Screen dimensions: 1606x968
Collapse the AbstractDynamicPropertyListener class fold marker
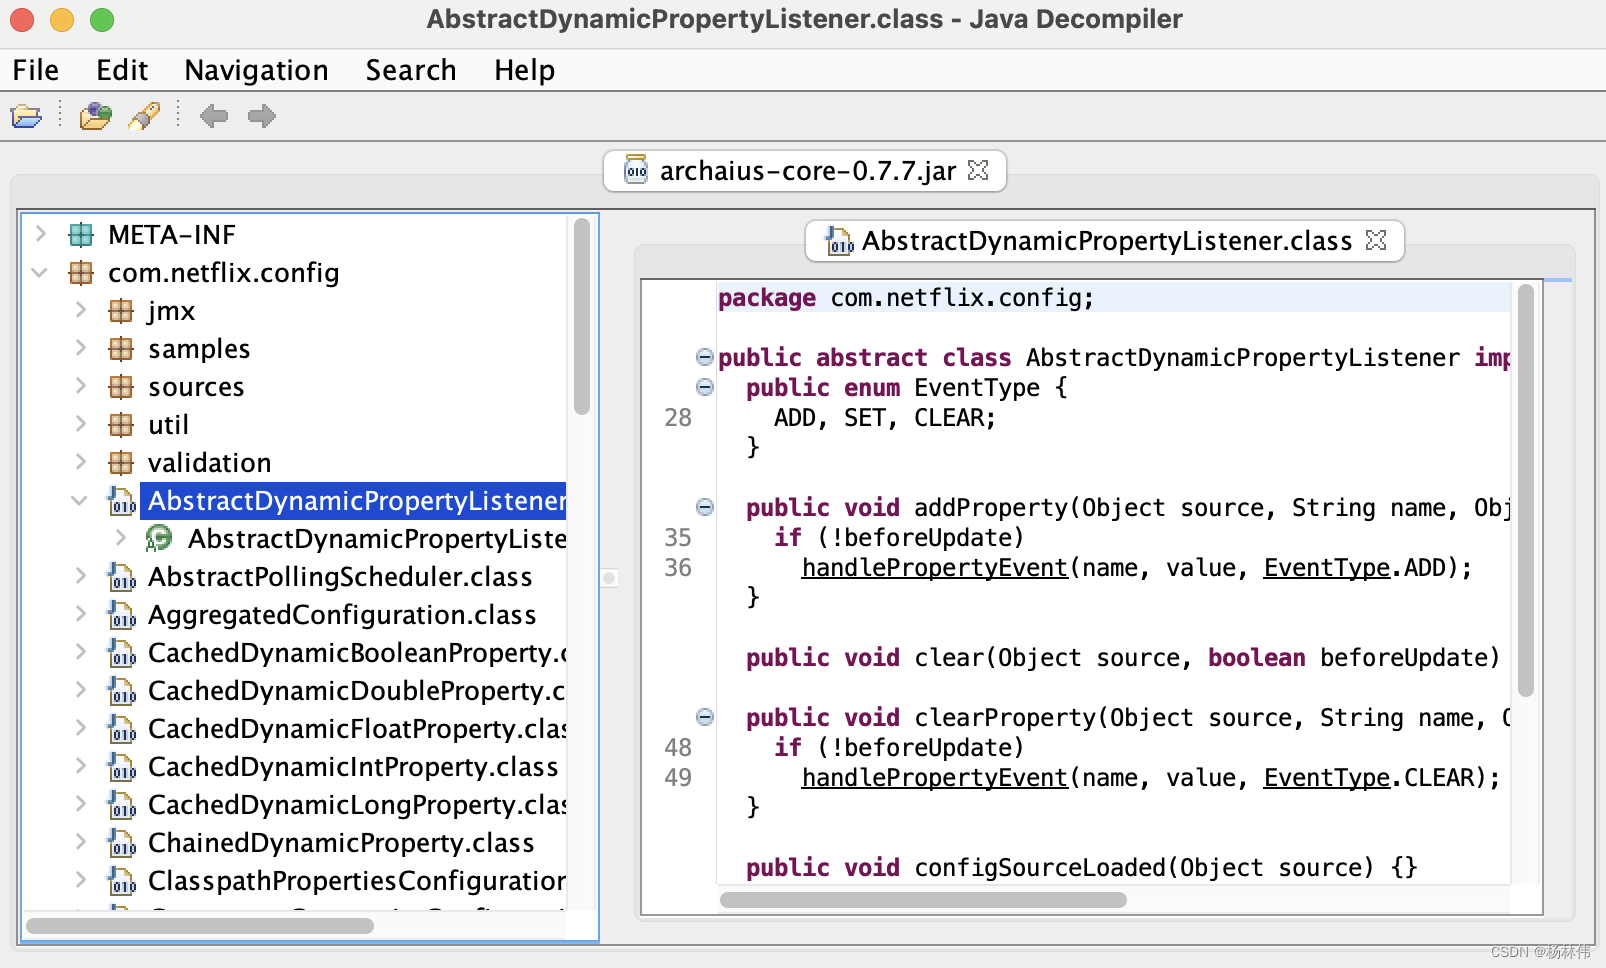pyautogui.click(x=705, y=357)
